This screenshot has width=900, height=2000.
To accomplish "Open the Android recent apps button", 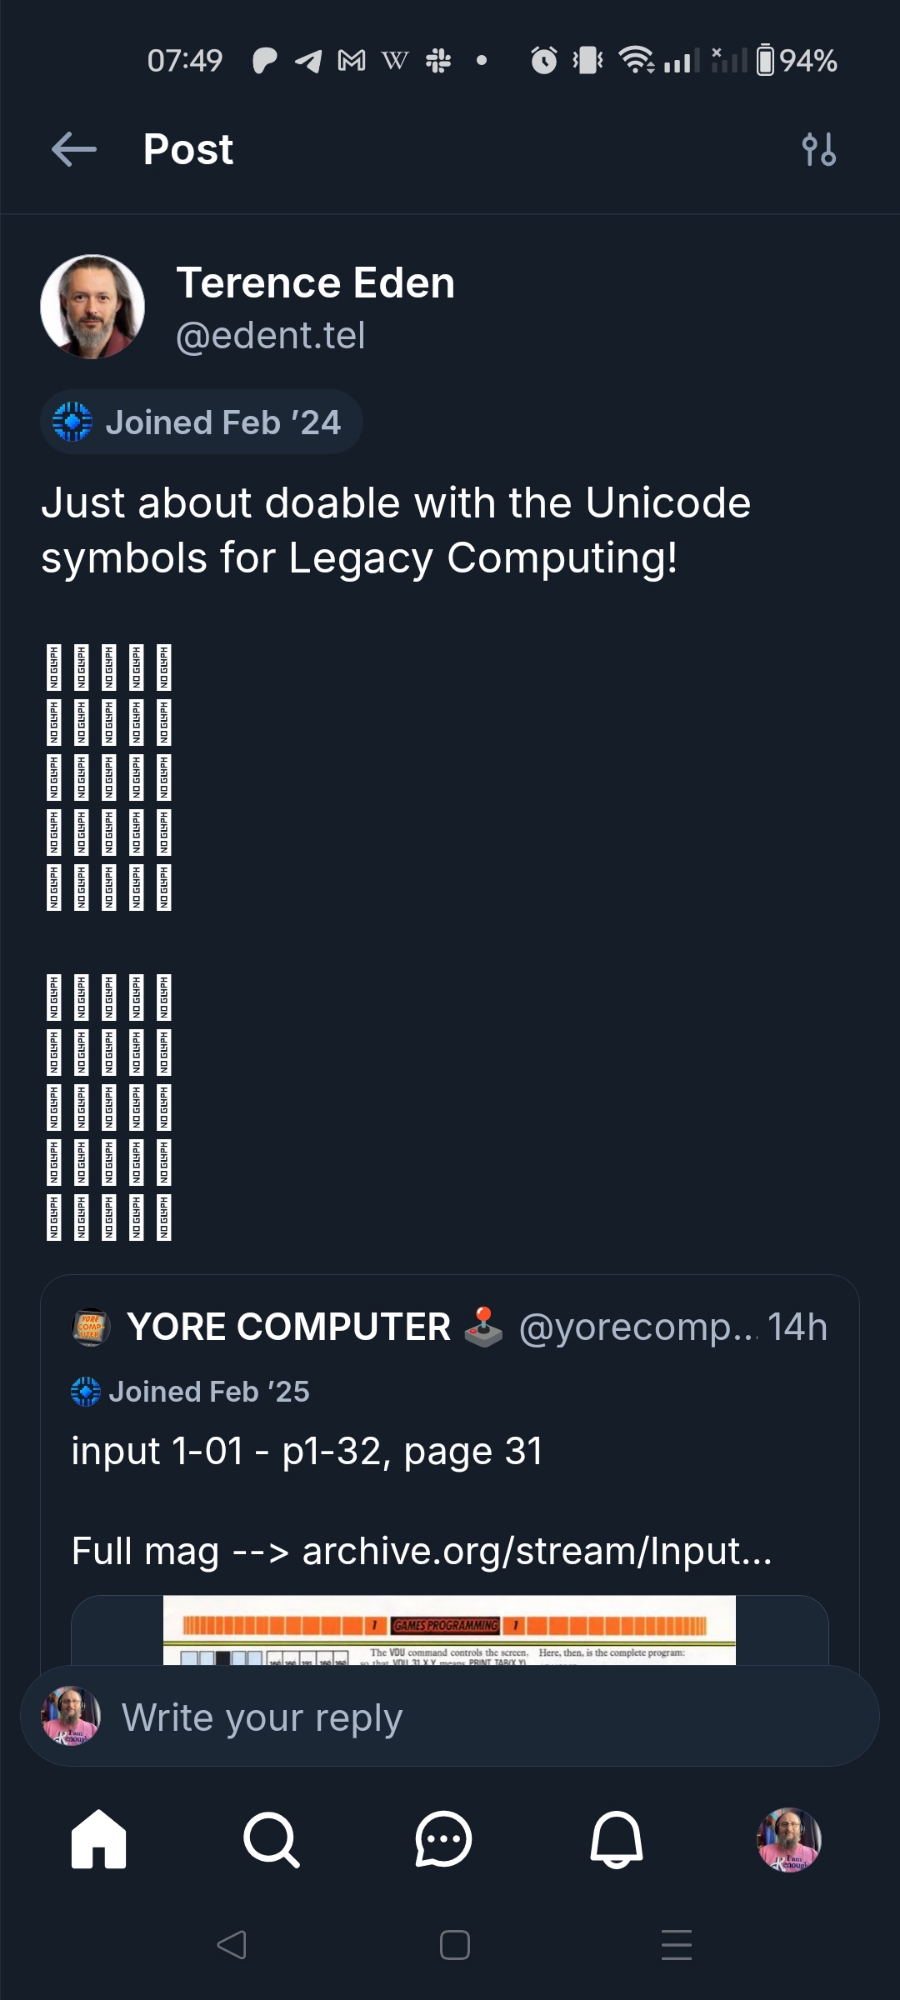I will coord(677,1945).
